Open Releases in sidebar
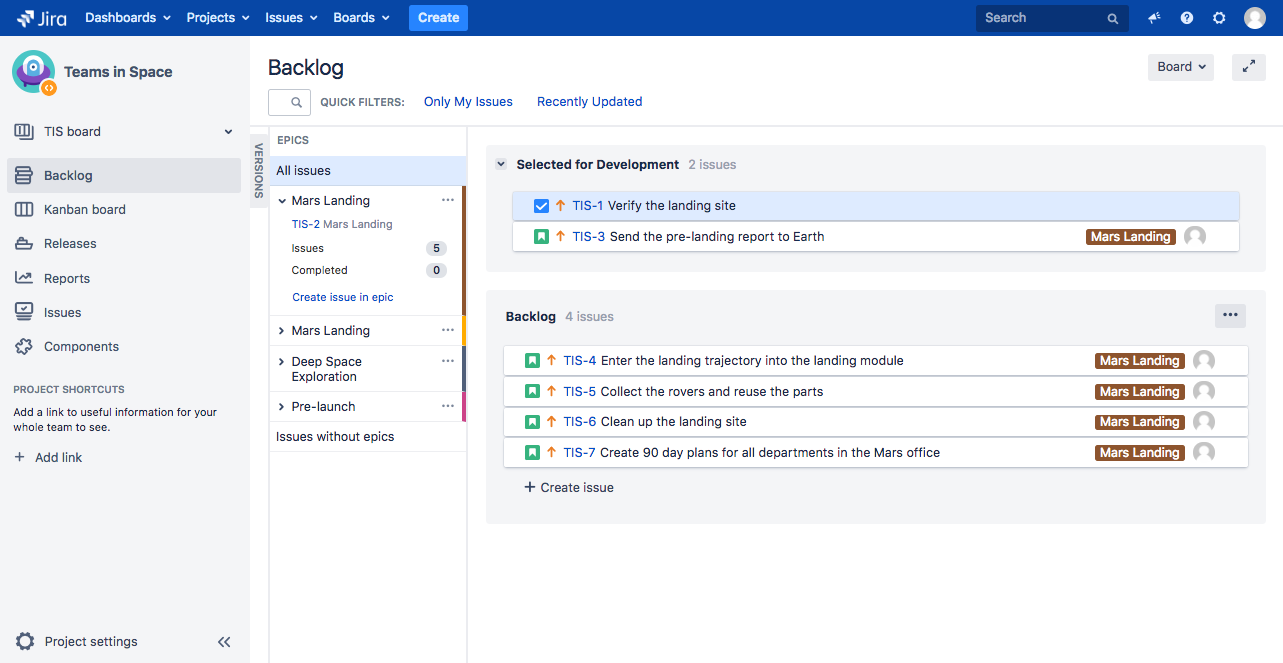This screenshot has width=1283, height=663. [124, 243]
